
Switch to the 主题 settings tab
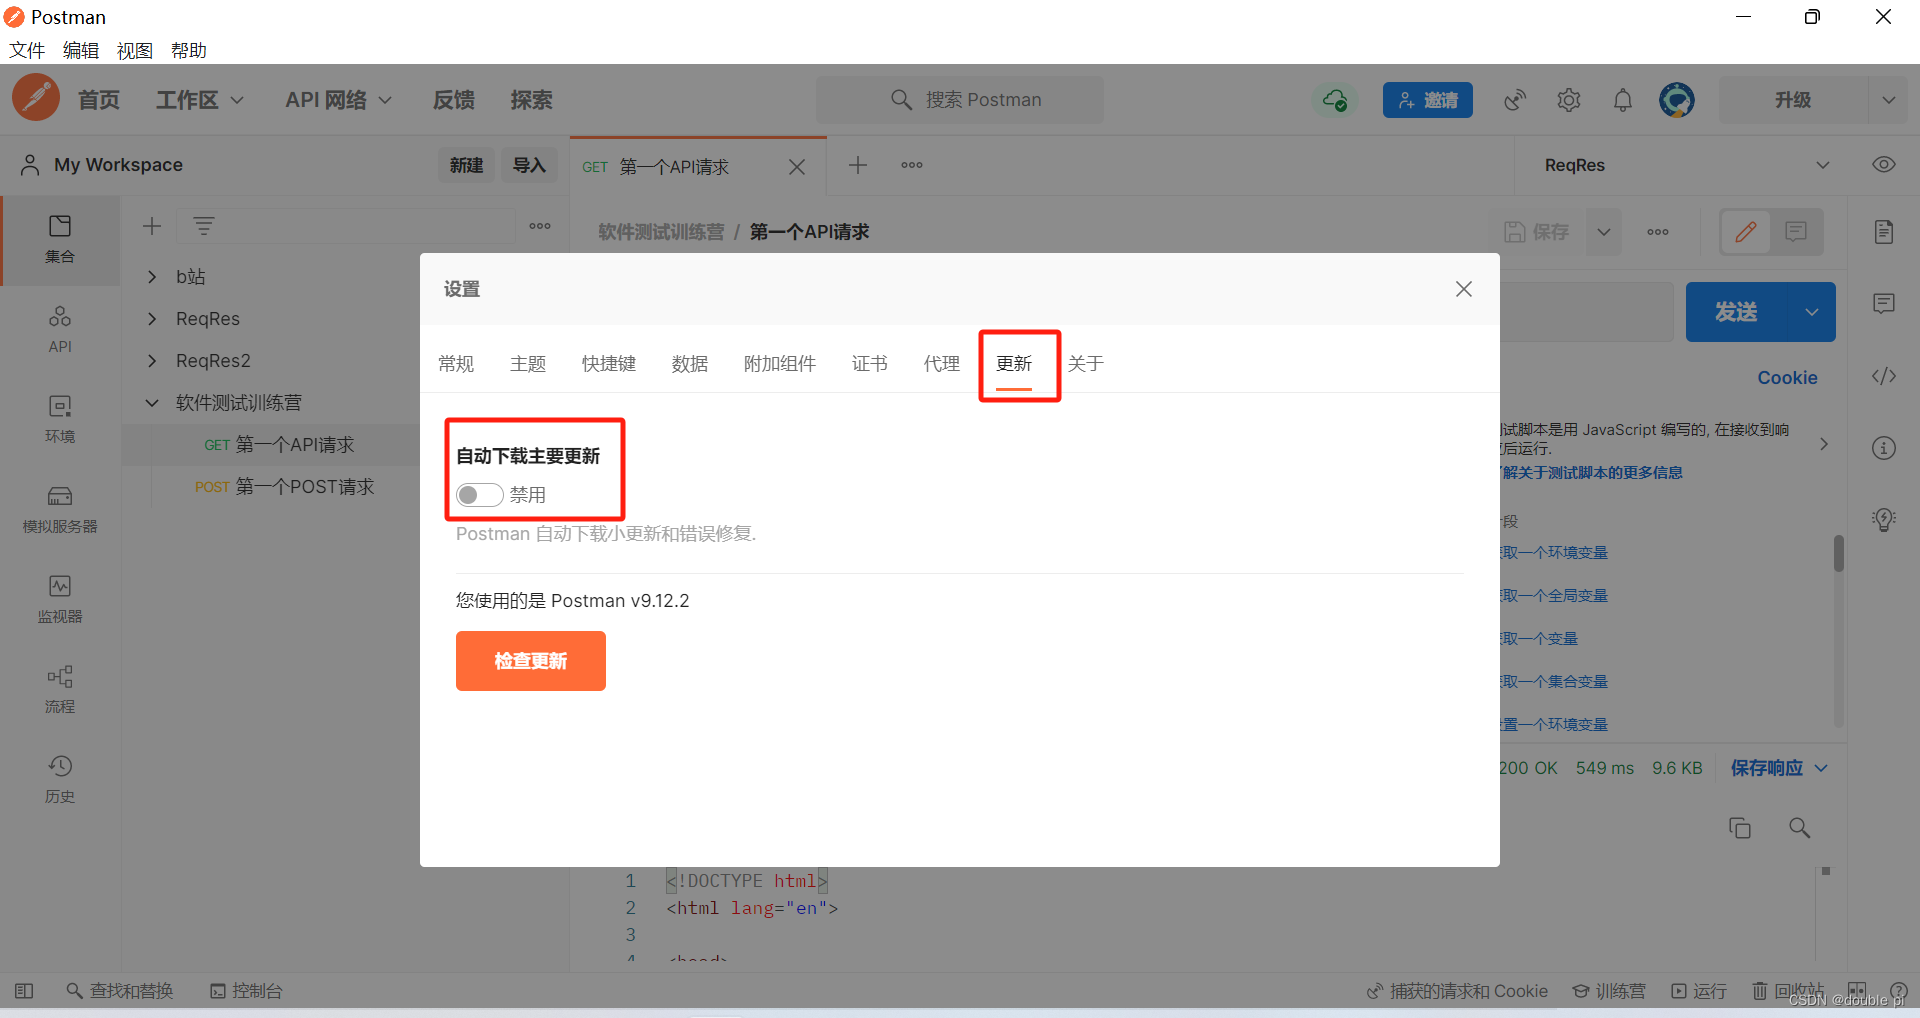tap(528, 364)
